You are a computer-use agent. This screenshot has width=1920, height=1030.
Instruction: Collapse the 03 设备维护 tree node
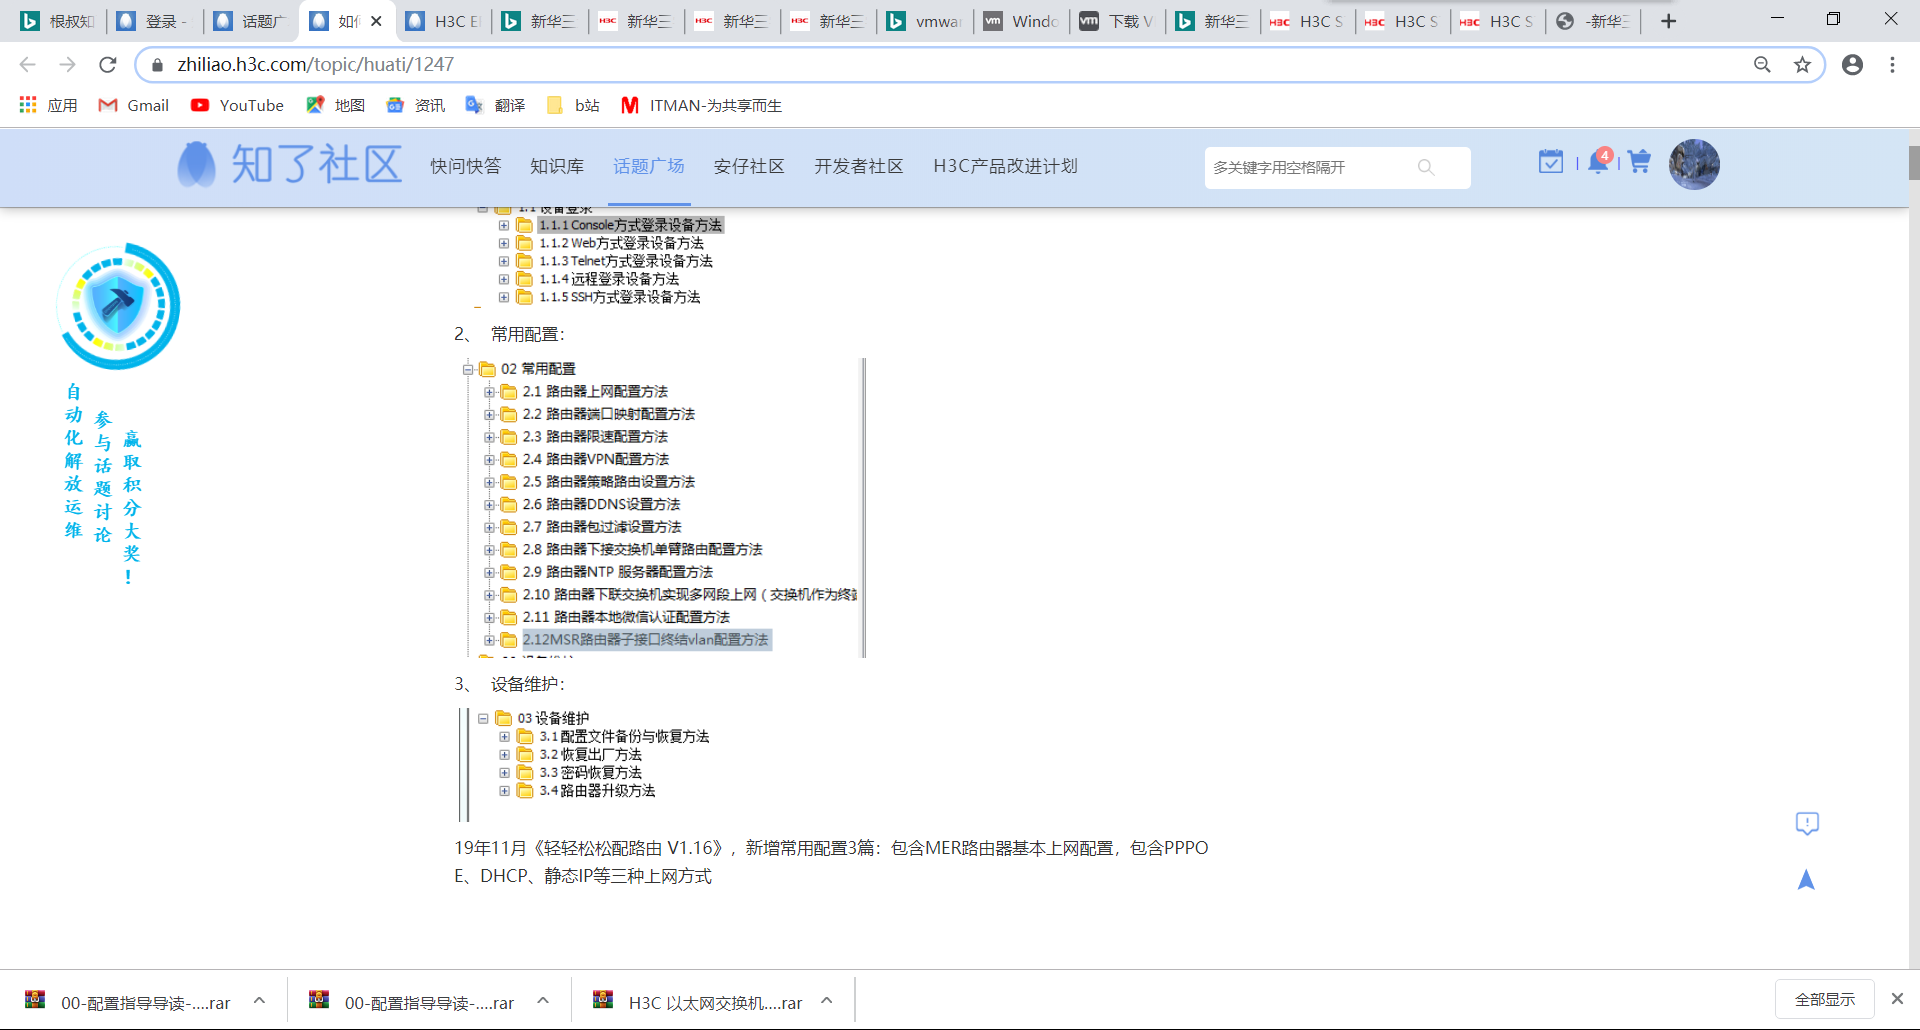pos(483,719)
